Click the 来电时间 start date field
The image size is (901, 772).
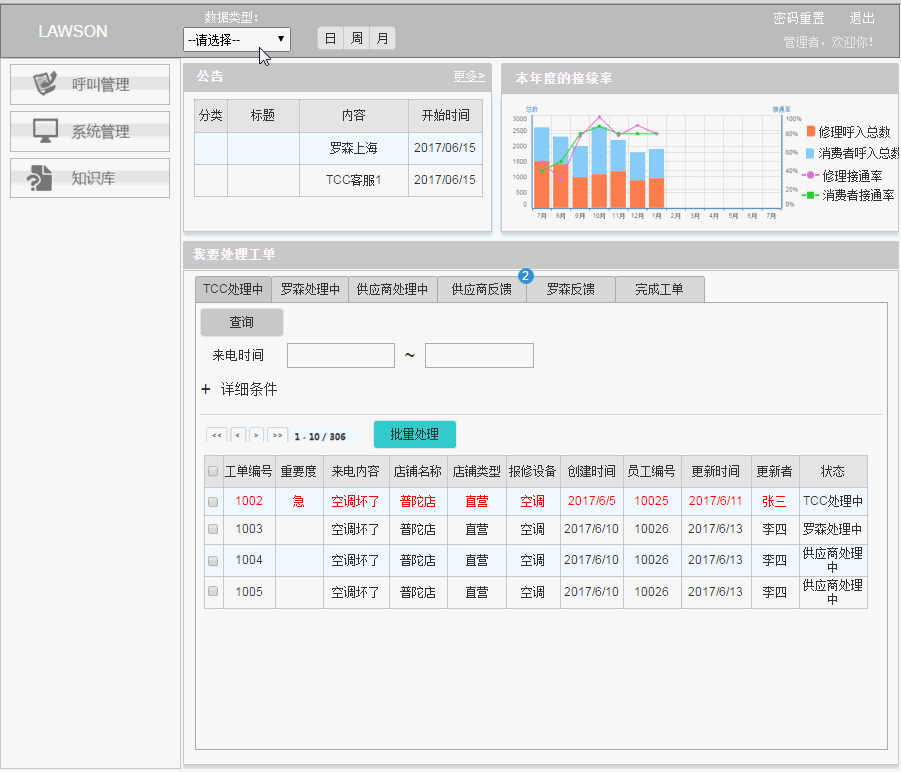[341, 356]
